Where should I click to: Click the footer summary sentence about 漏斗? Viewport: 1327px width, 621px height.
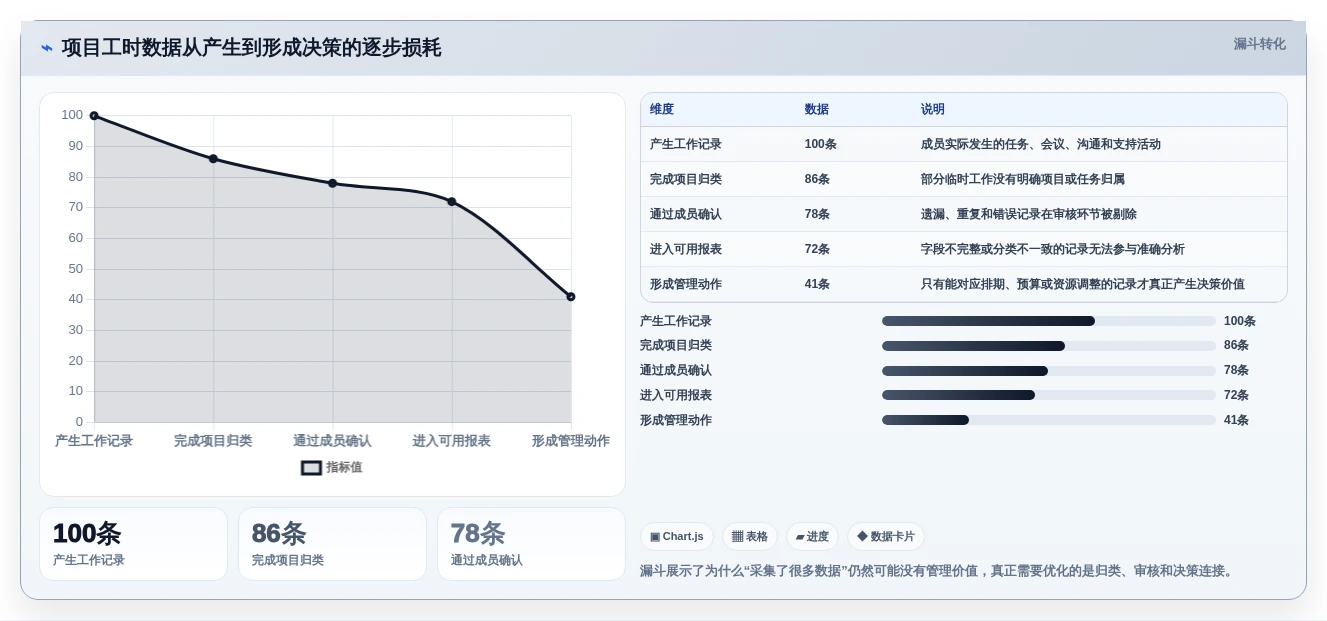coord(939,571)
